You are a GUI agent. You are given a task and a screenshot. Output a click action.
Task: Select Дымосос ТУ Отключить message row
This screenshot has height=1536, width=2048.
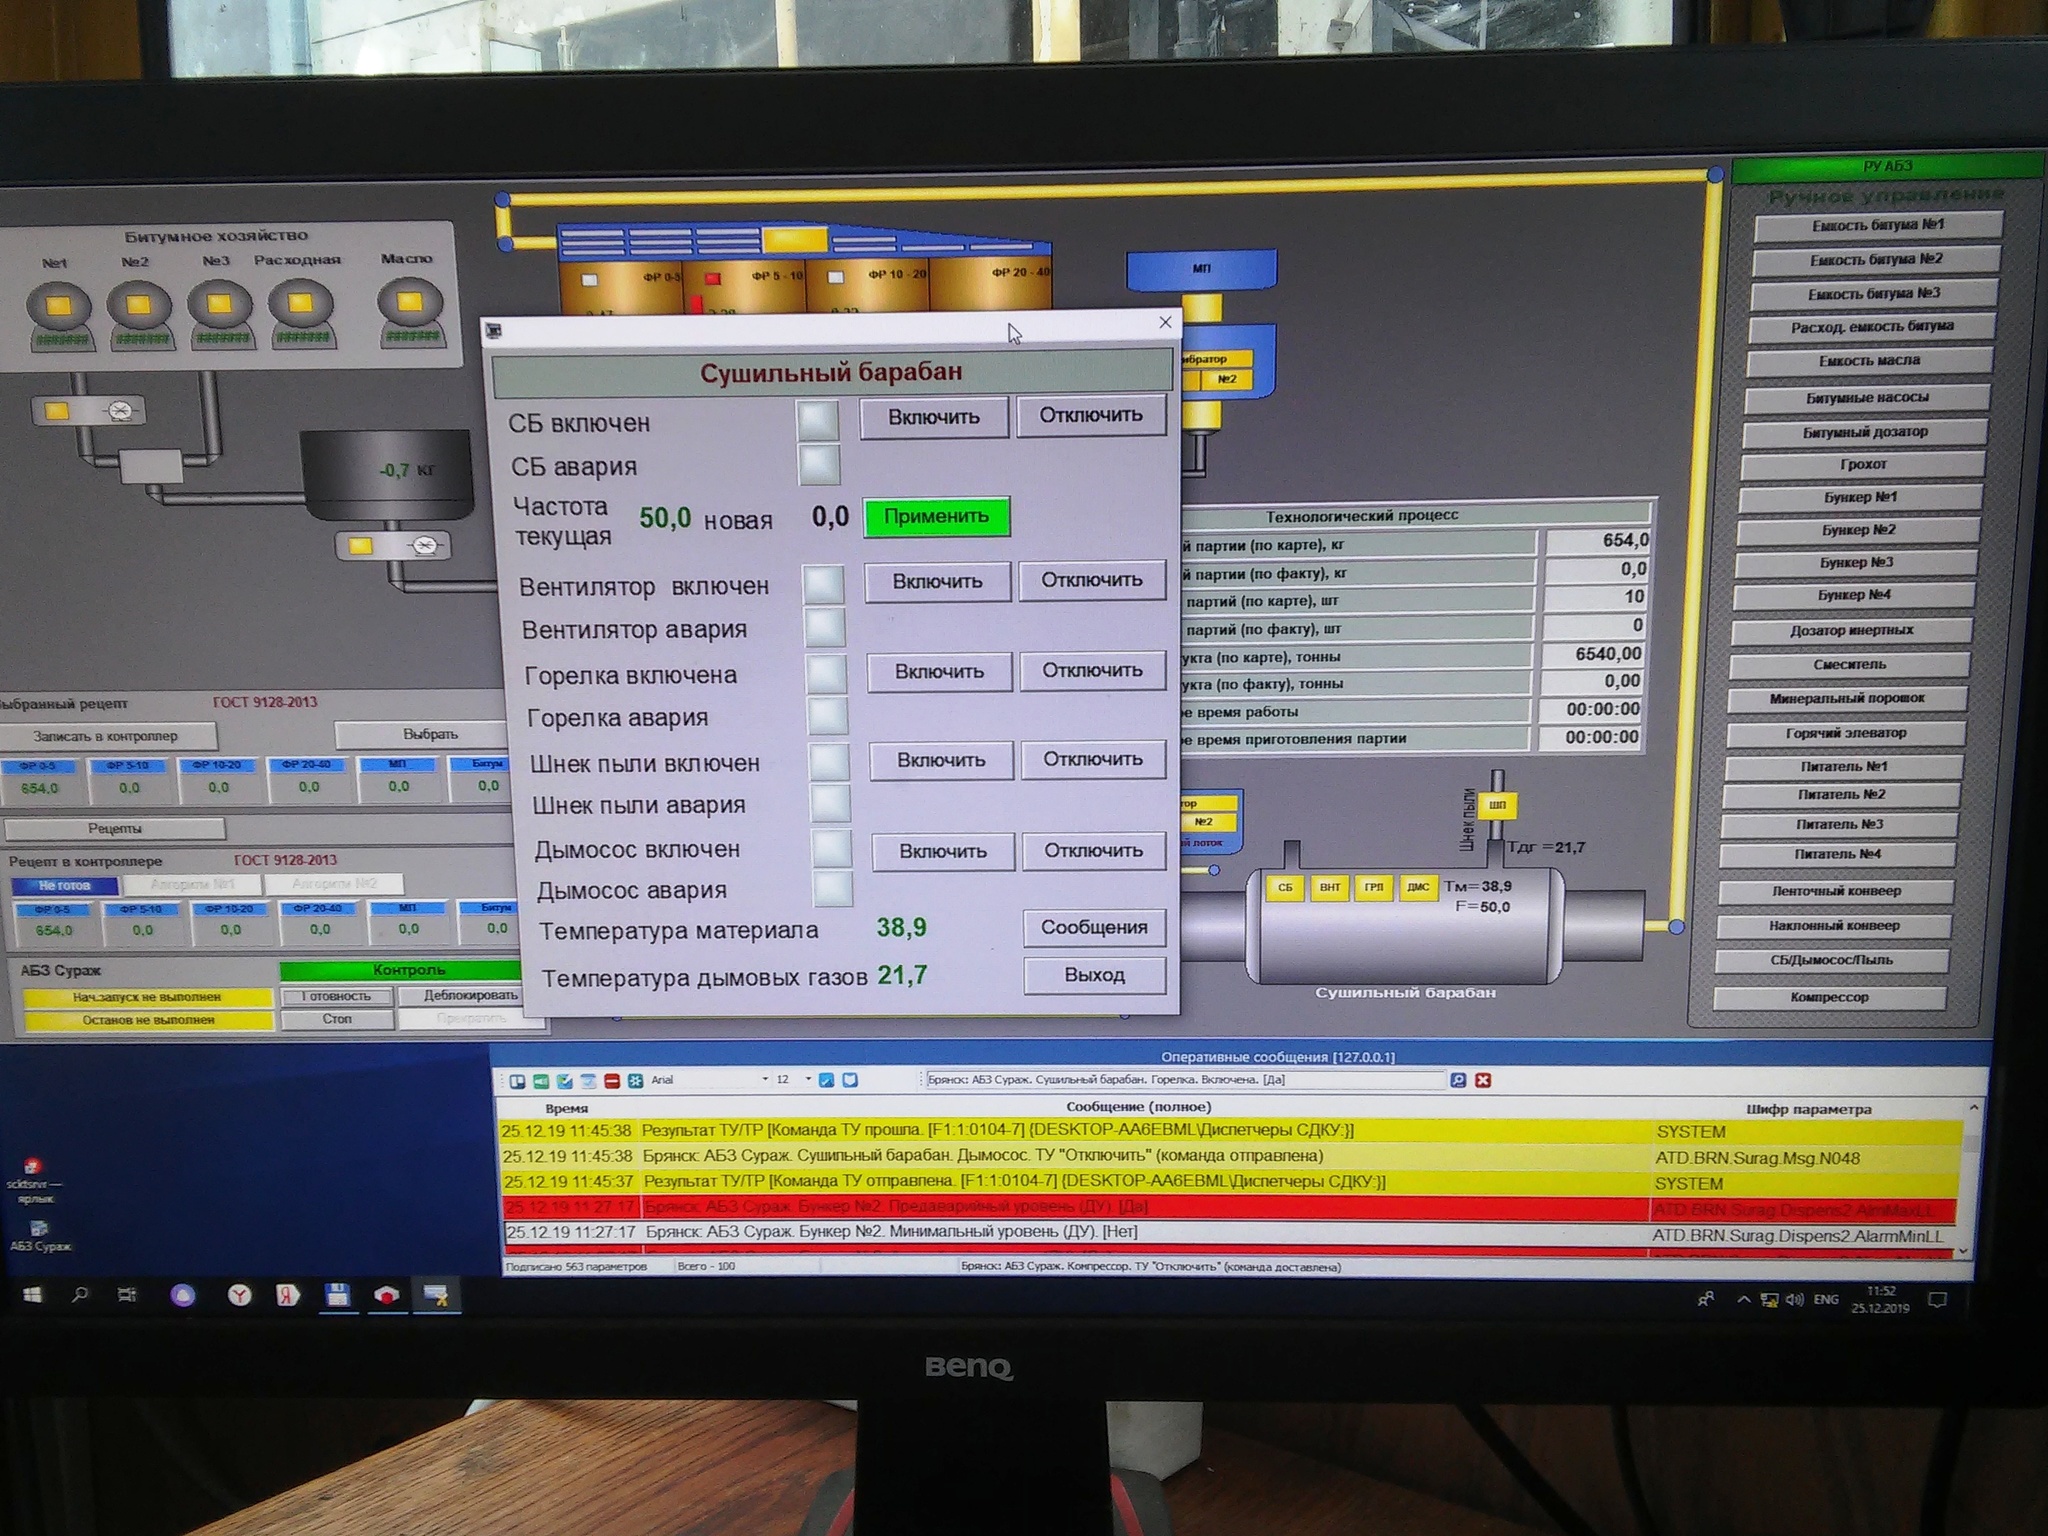(1229, 1157)
